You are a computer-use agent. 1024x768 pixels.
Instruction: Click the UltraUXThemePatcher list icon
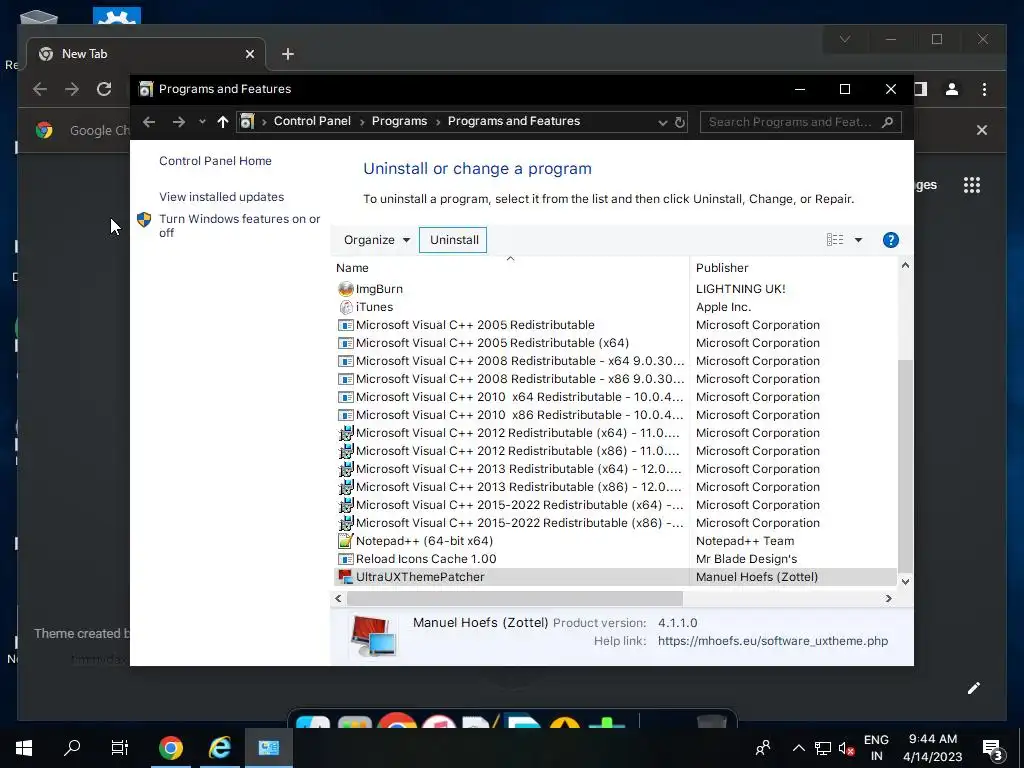(345, 577)
